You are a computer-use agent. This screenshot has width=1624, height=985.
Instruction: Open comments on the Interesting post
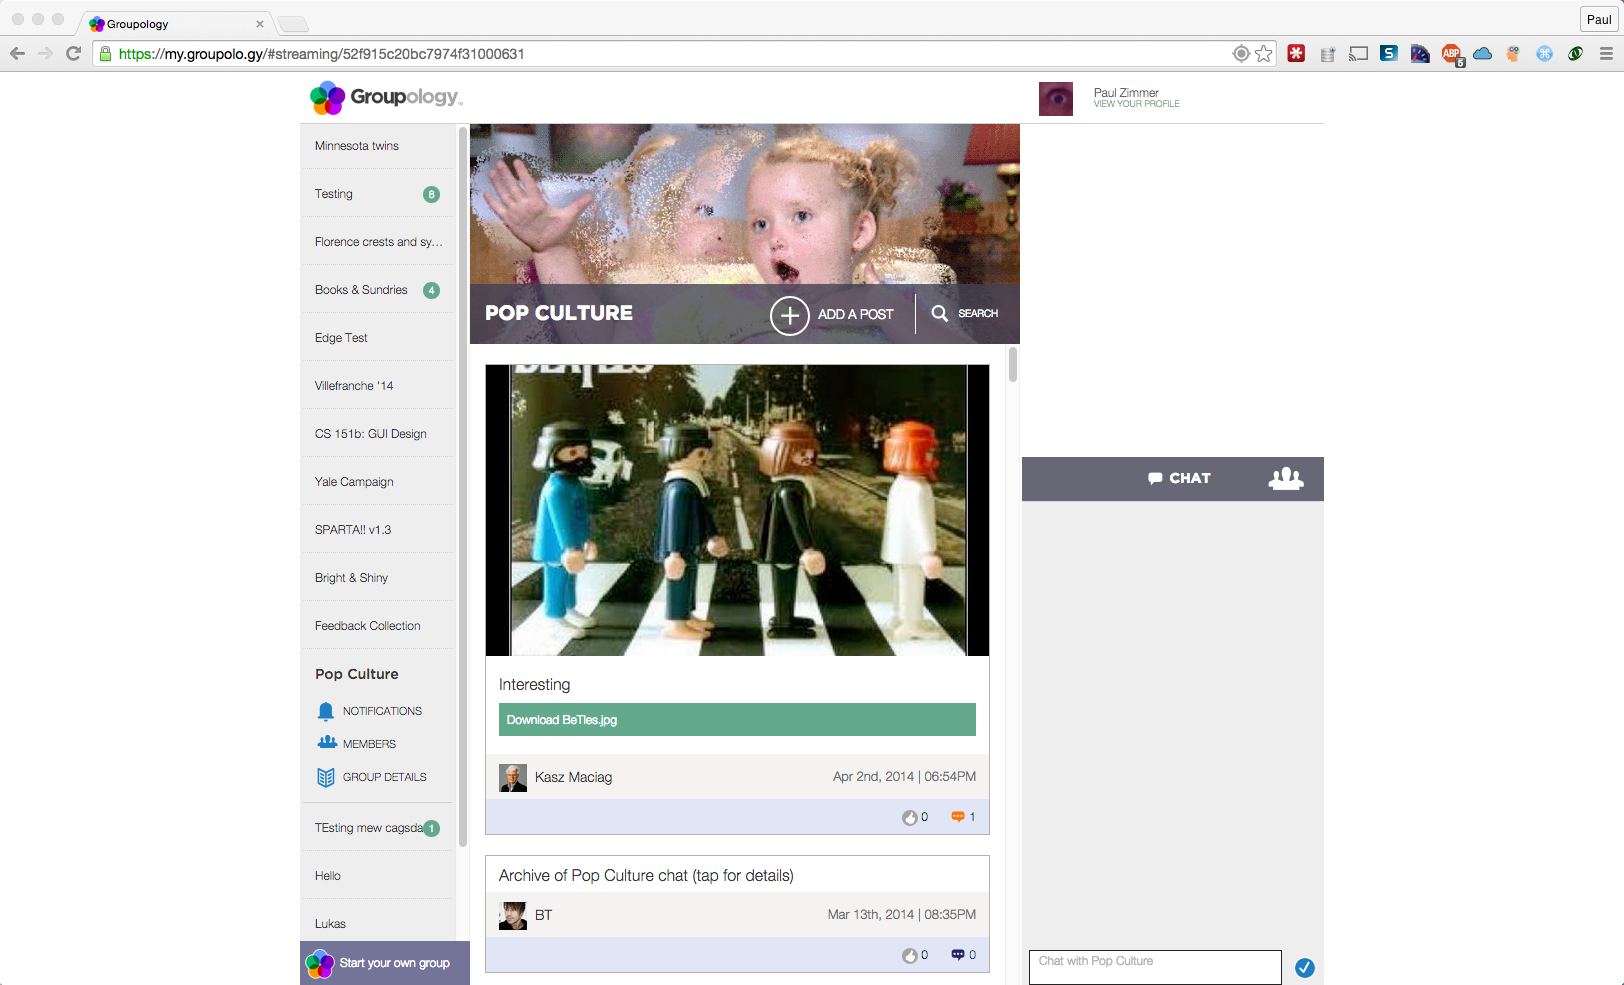pyautogui.click(x=958, y=817)
